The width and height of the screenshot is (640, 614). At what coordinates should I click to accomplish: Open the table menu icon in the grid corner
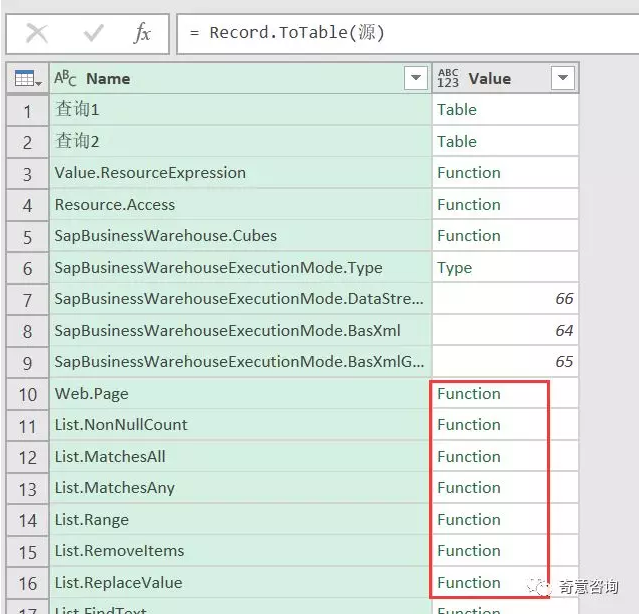[x=28, y=78]
